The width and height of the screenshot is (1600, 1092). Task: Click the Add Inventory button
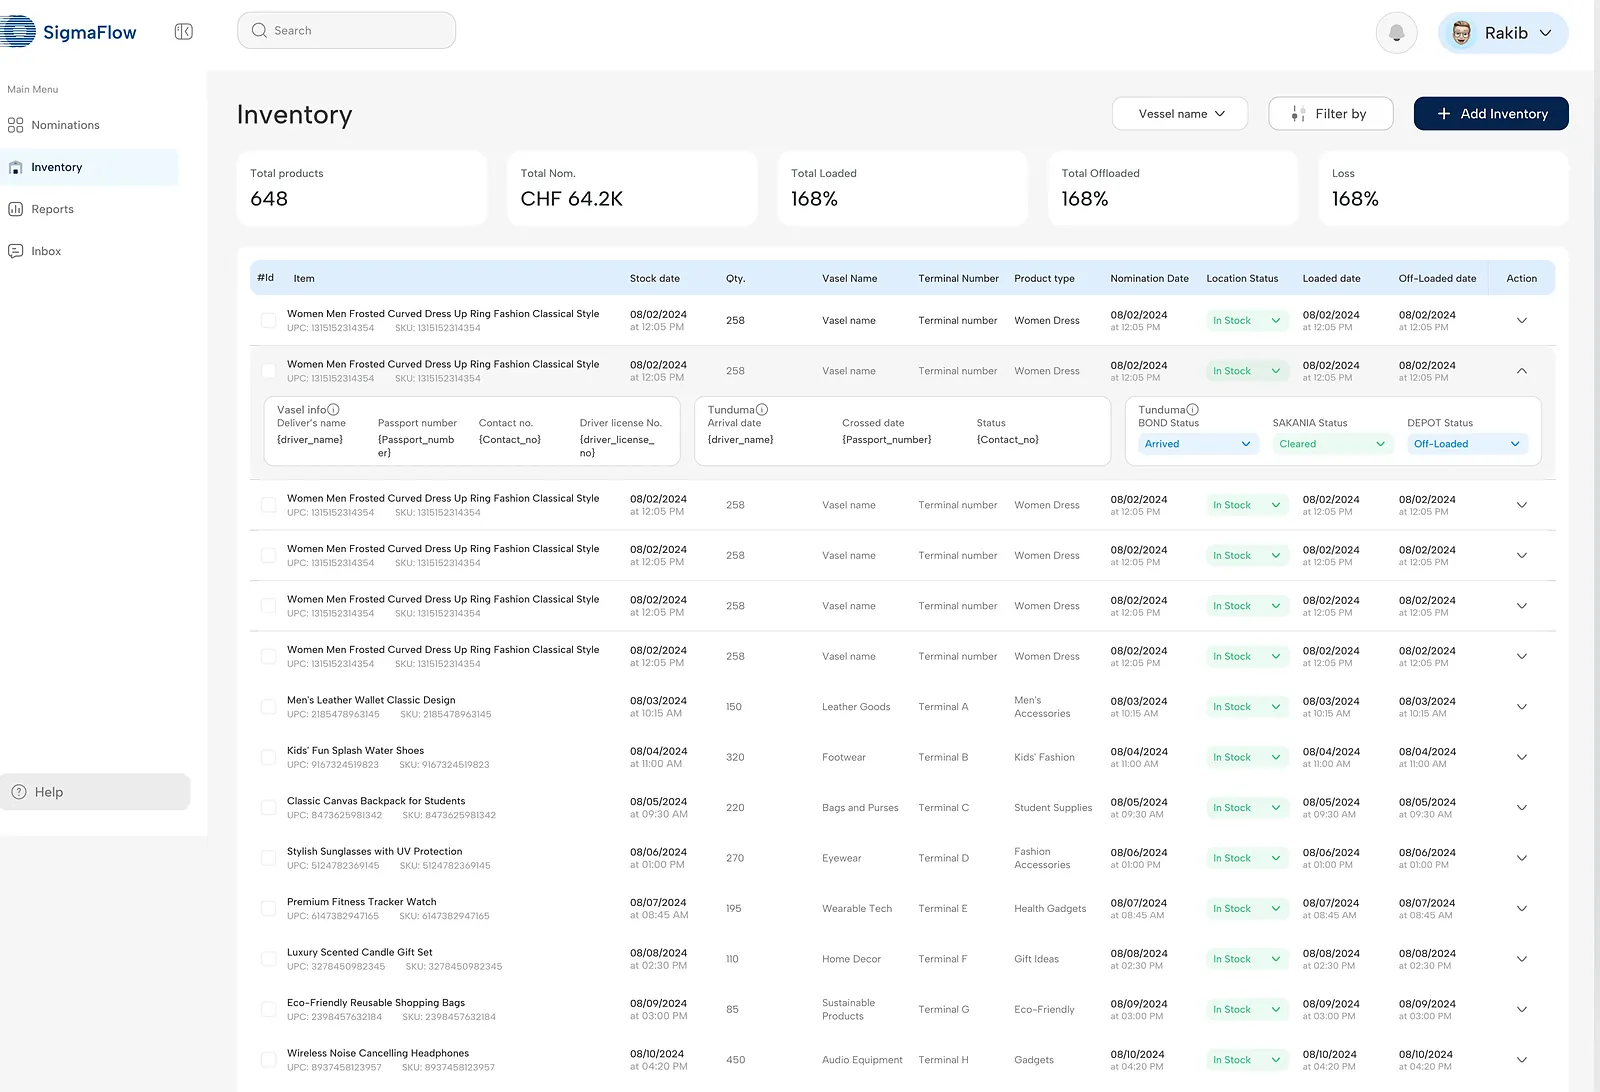click(1491, 114)
